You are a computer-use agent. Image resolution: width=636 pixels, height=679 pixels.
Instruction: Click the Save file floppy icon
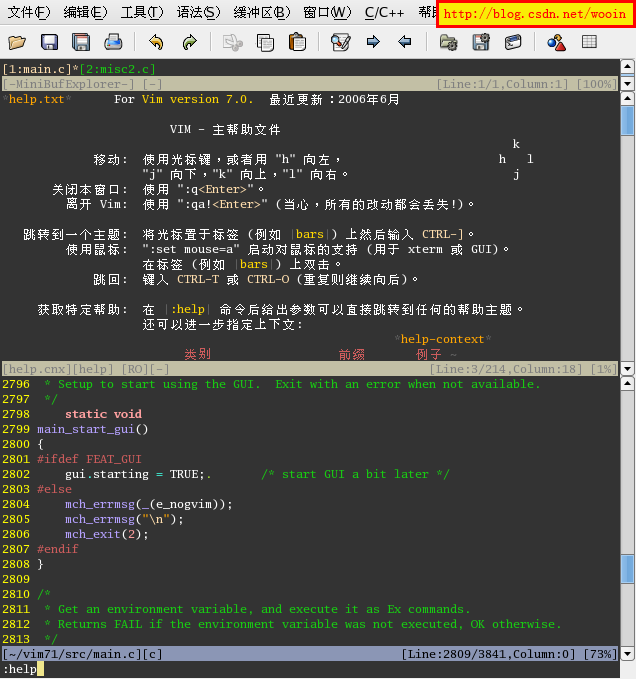(49, 42)
